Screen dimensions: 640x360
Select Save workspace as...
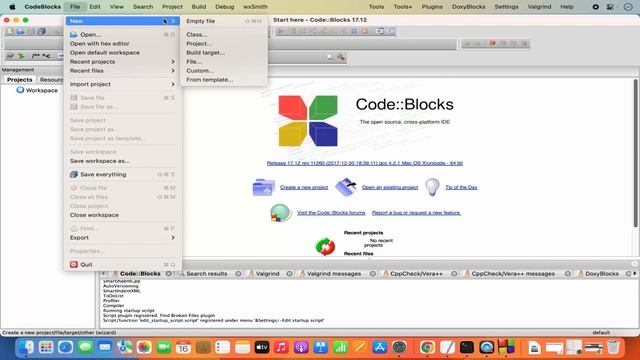pyautogui.click(x=122, y=161)
